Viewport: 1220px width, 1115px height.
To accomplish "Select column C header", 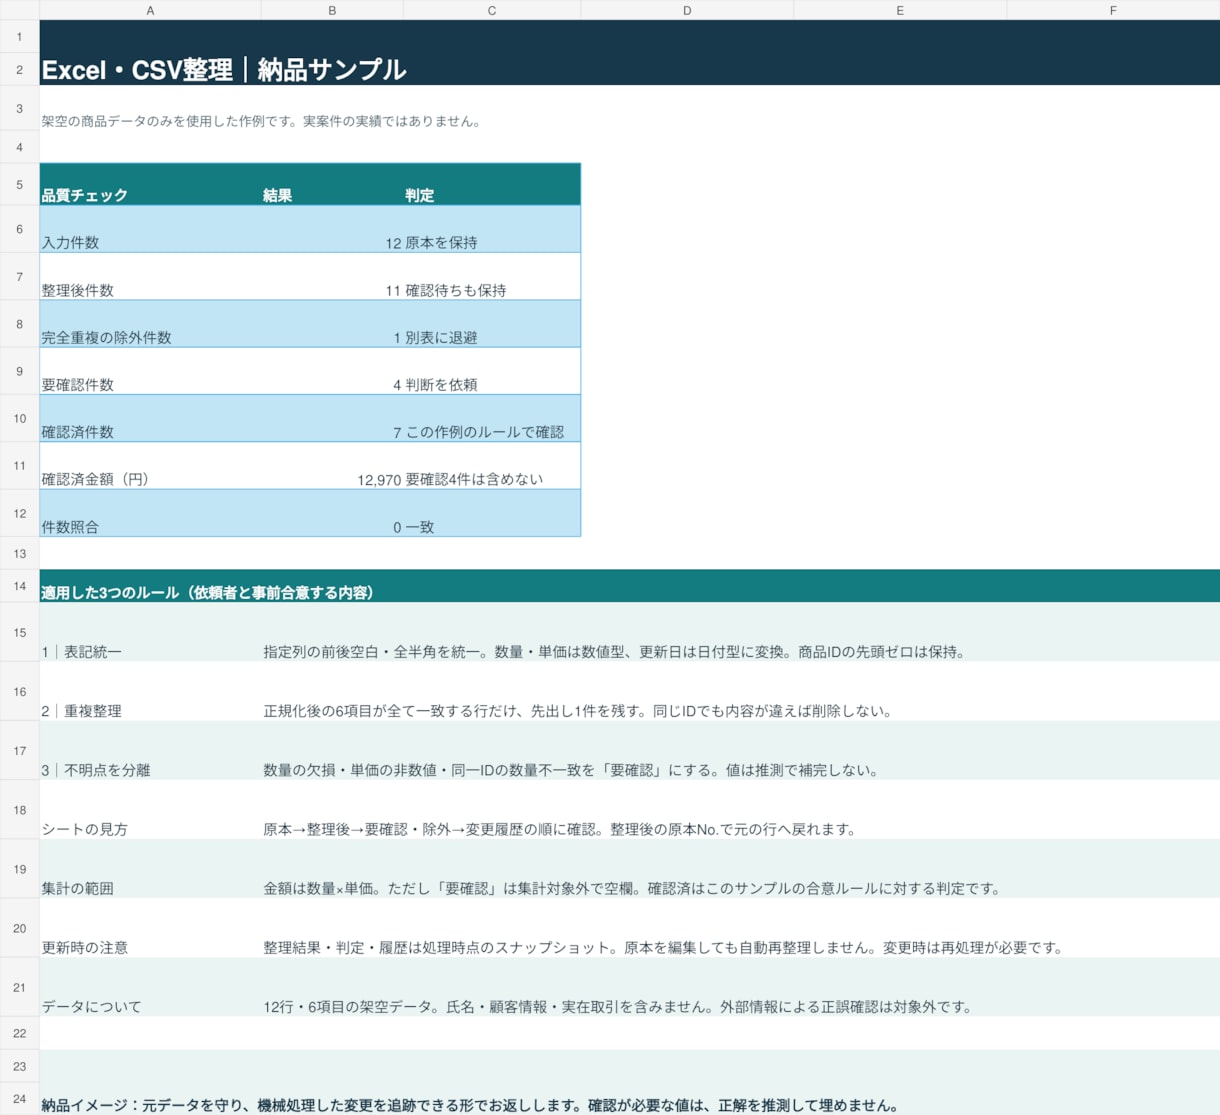I will tap(492, 10).
